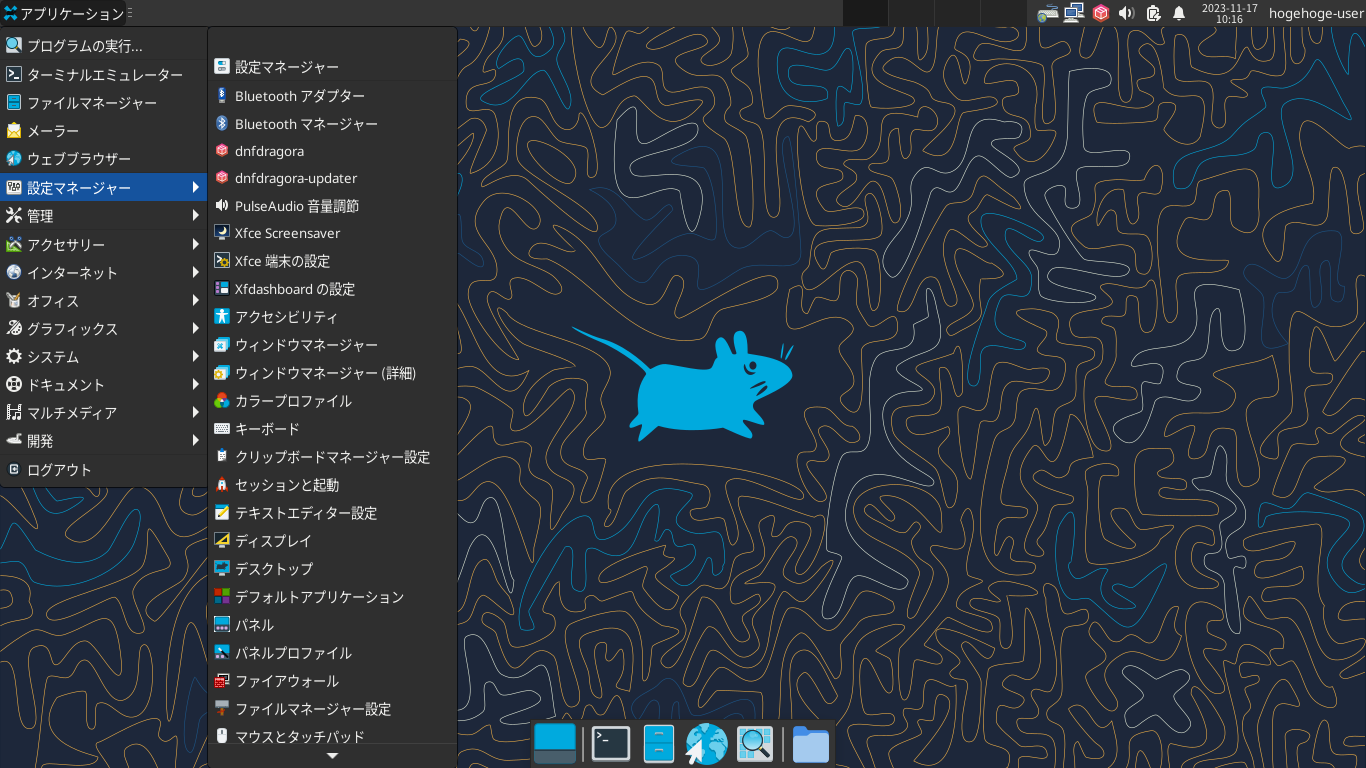Click the volume speaker icon in tray
The image size is (1366, 768).
pos(1126,13)
